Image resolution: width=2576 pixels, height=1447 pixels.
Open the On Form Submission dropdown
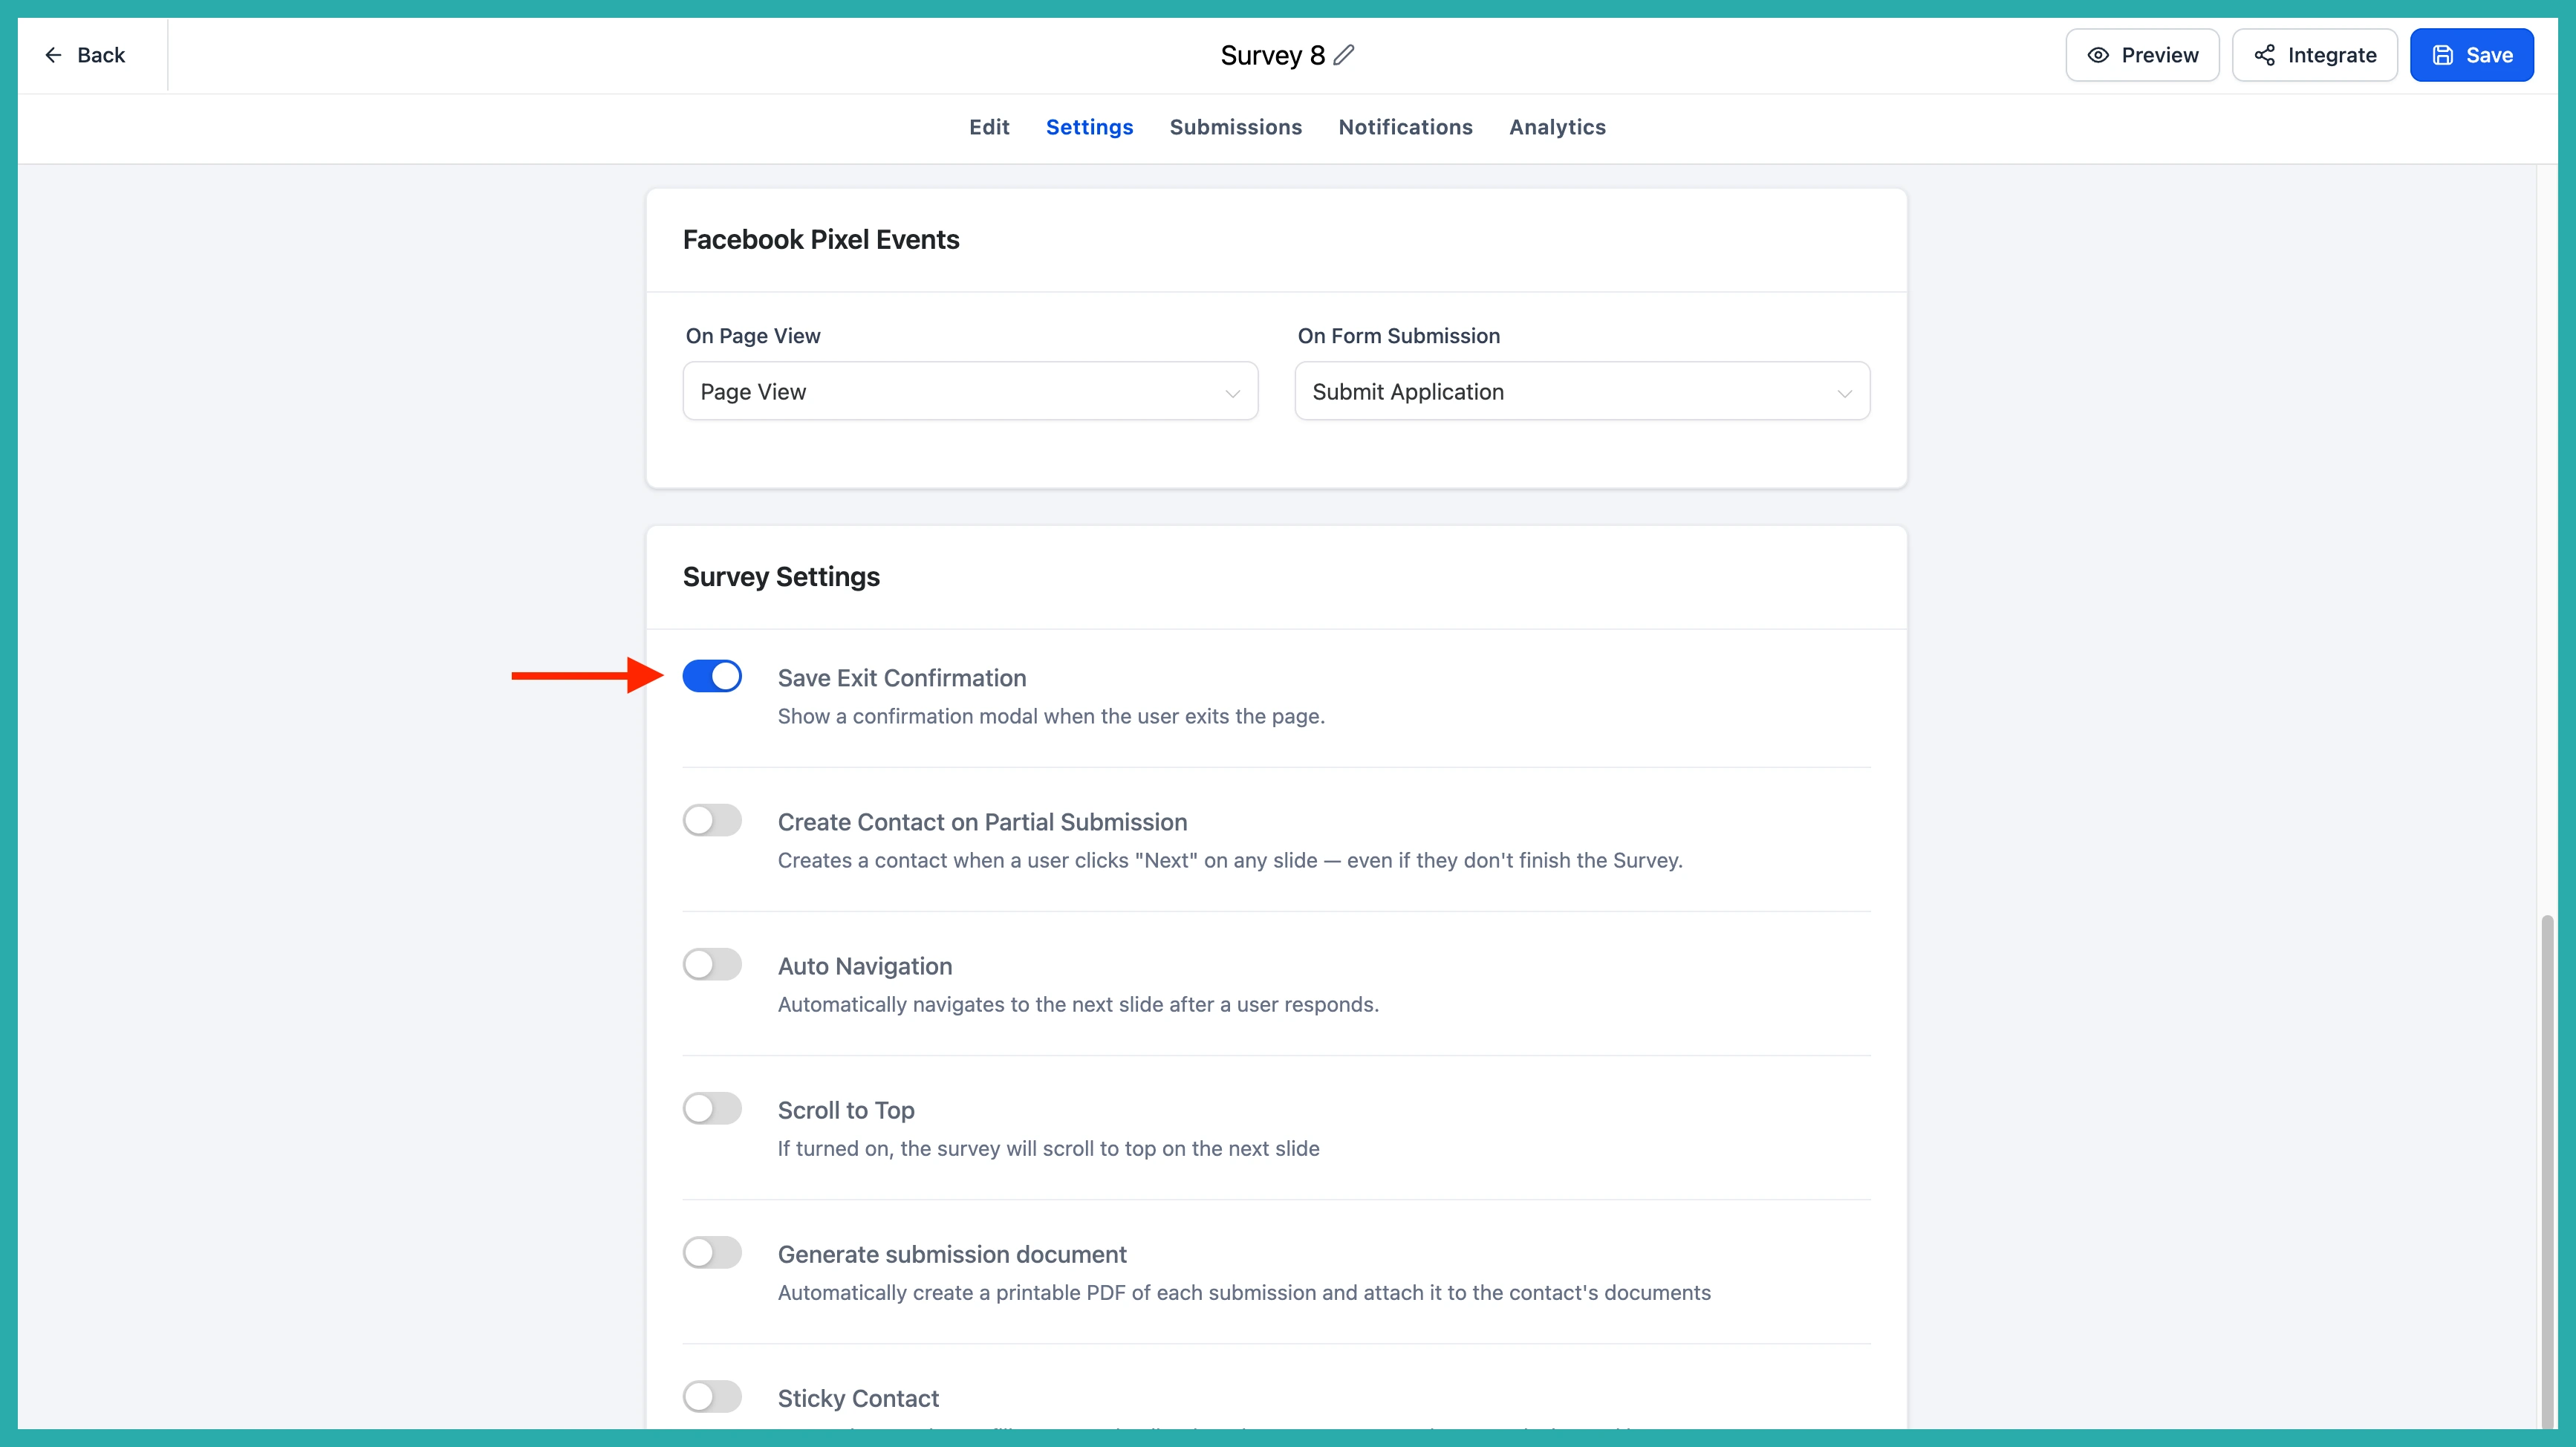tap(1582, 391)
